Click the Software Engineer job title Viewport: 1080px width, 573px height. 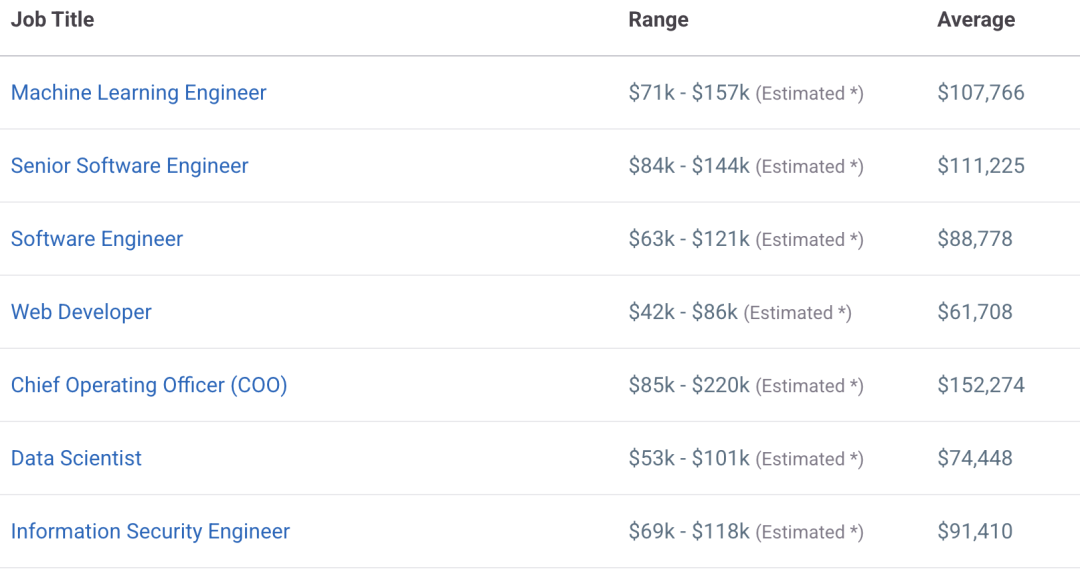click(x=97, y=239)
